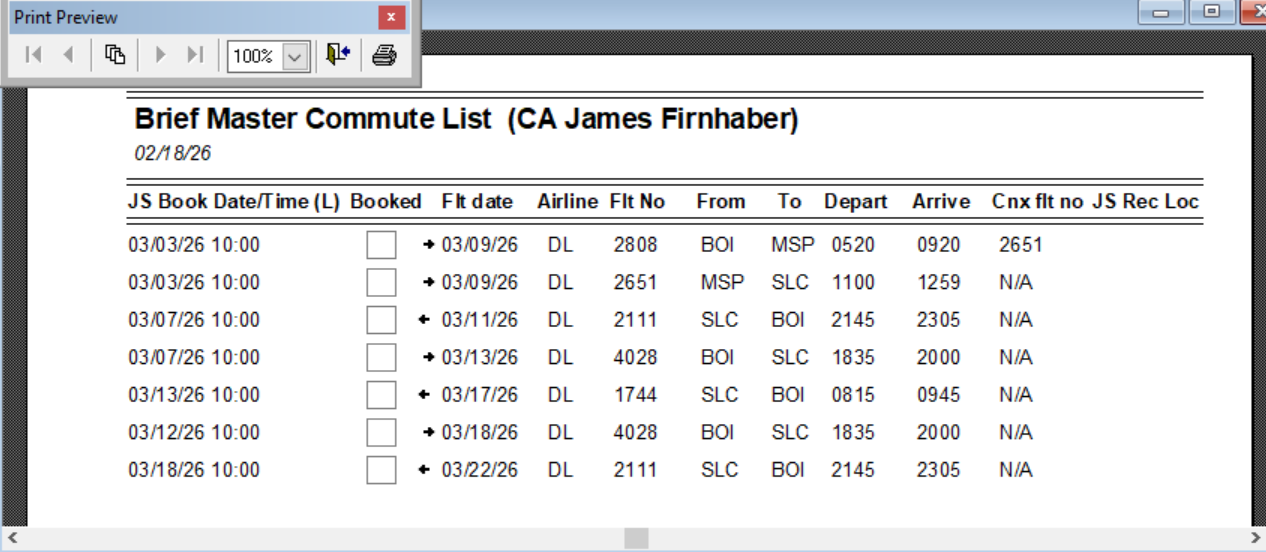Mark flight 1744 as booked

coord(381,395)
